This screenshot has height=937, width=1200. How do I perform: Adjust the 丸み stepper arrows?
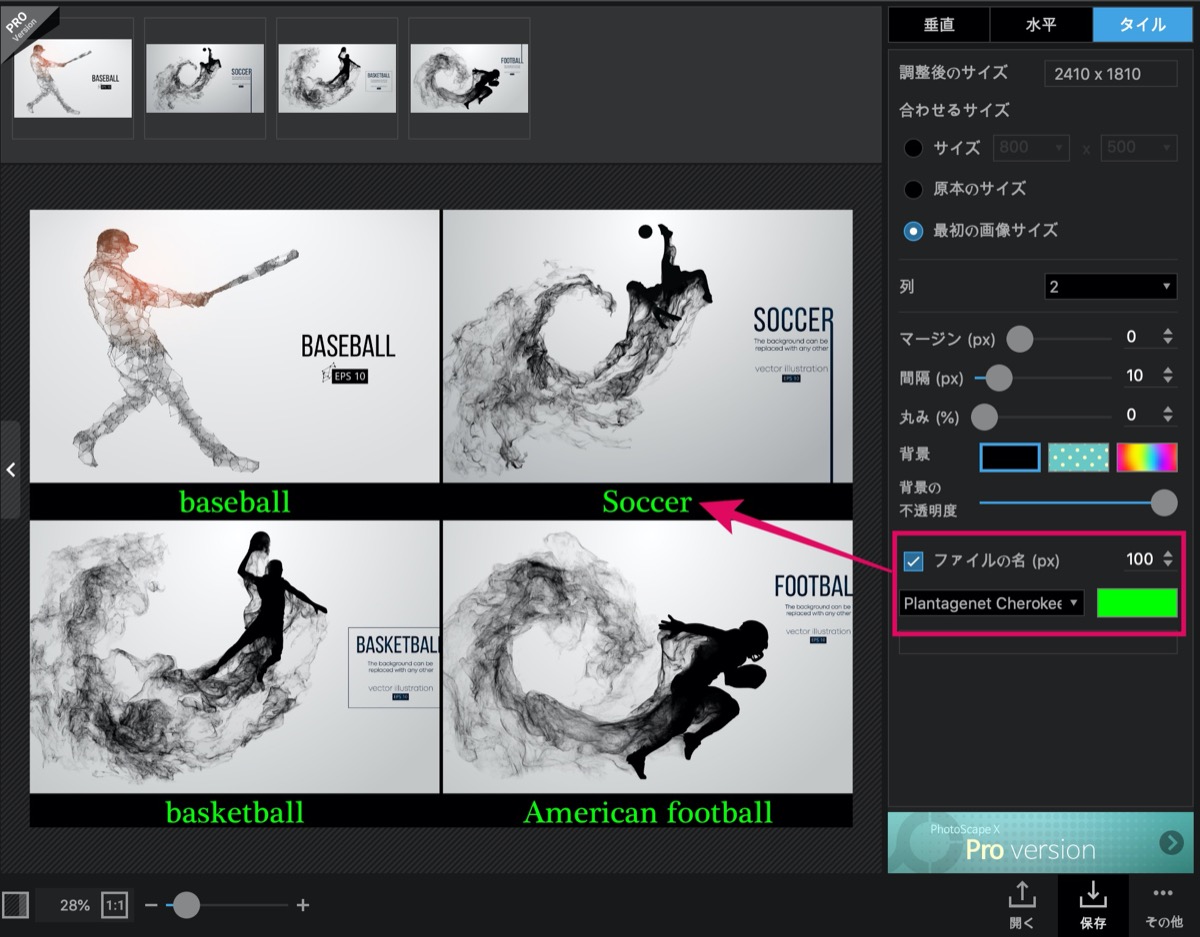point(1168,415)
